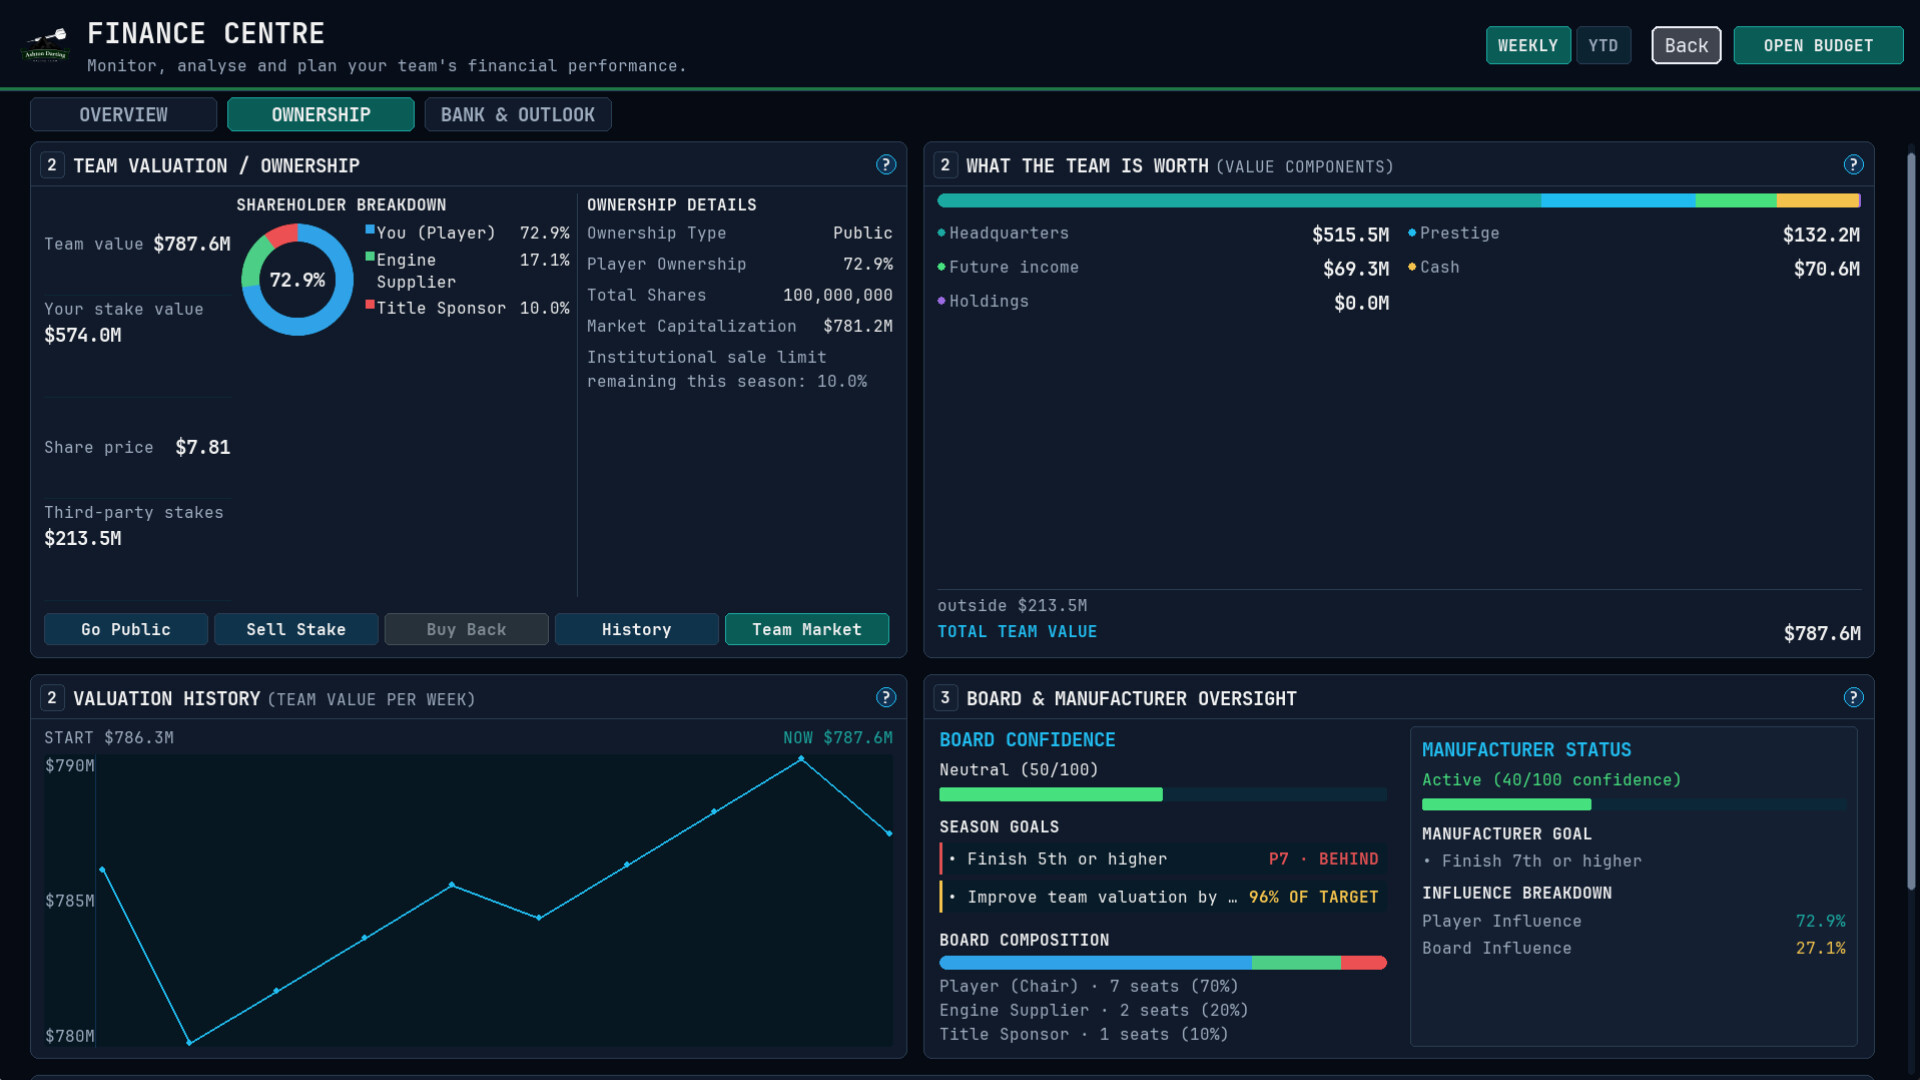Click the greyed Buy Back button
The width and height of the screenshot is (1920, 1080).
point(466,629)
